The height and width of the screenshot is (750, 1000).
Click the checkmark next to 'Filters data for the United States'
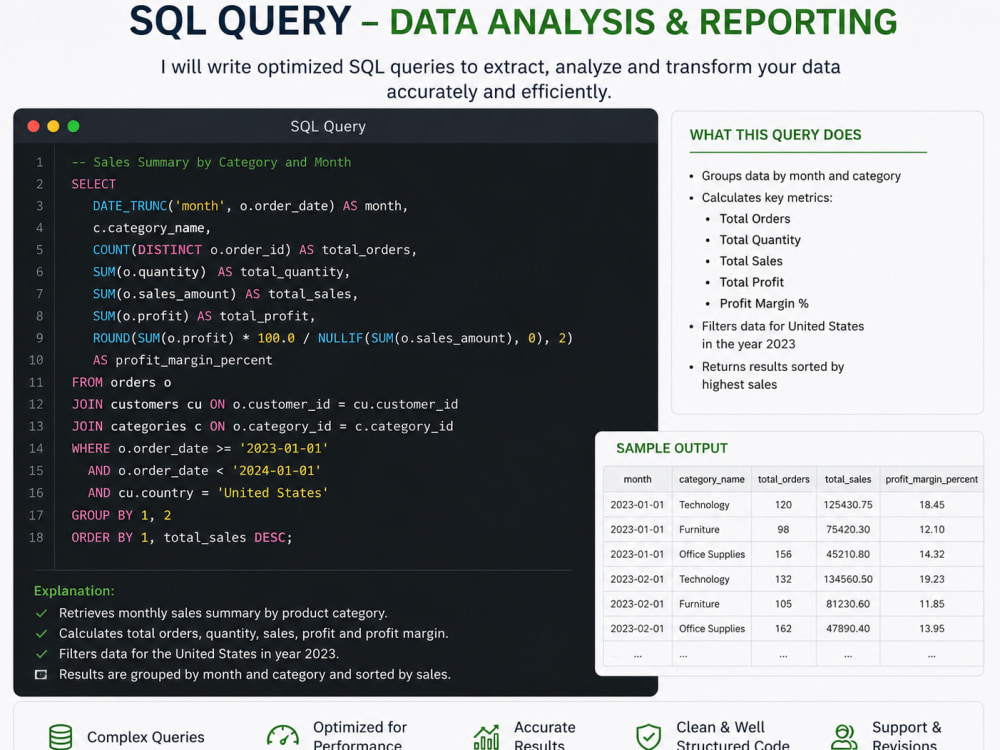(41, 654)
